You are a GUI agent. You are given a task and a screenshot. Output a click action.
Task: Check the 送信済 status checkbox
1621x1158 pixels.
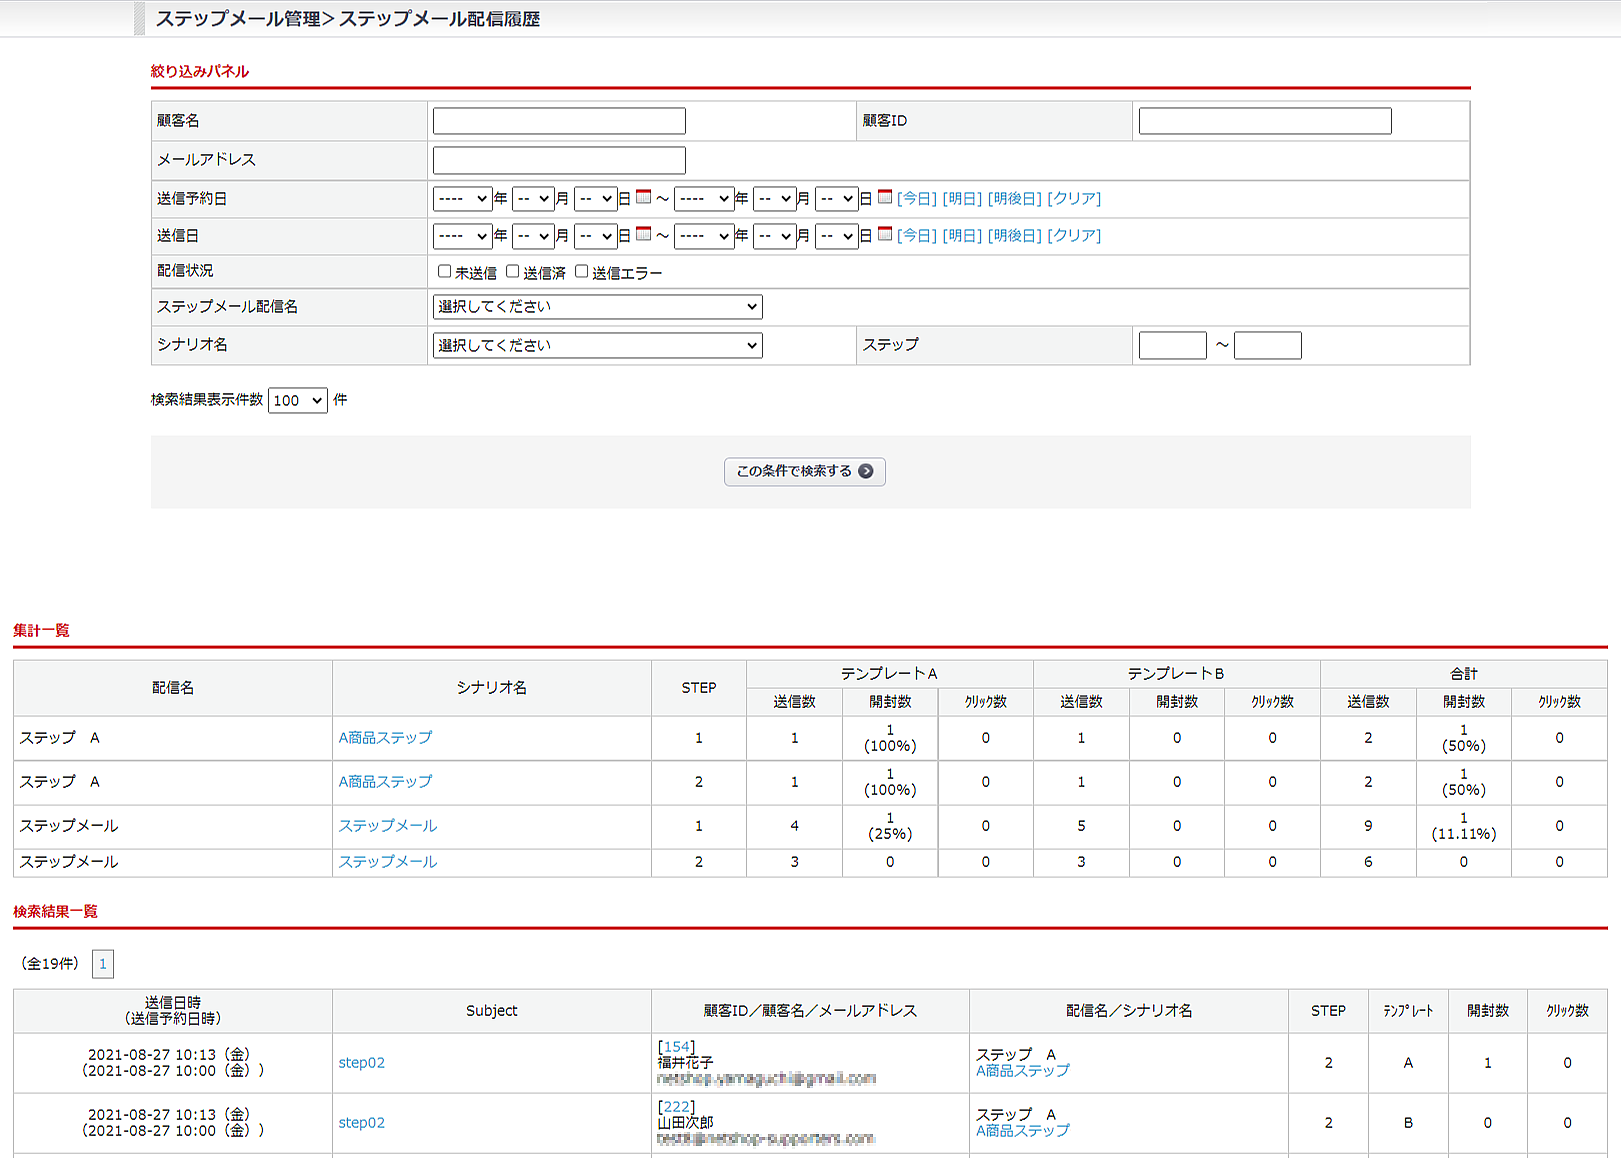(x=513, y=271)
